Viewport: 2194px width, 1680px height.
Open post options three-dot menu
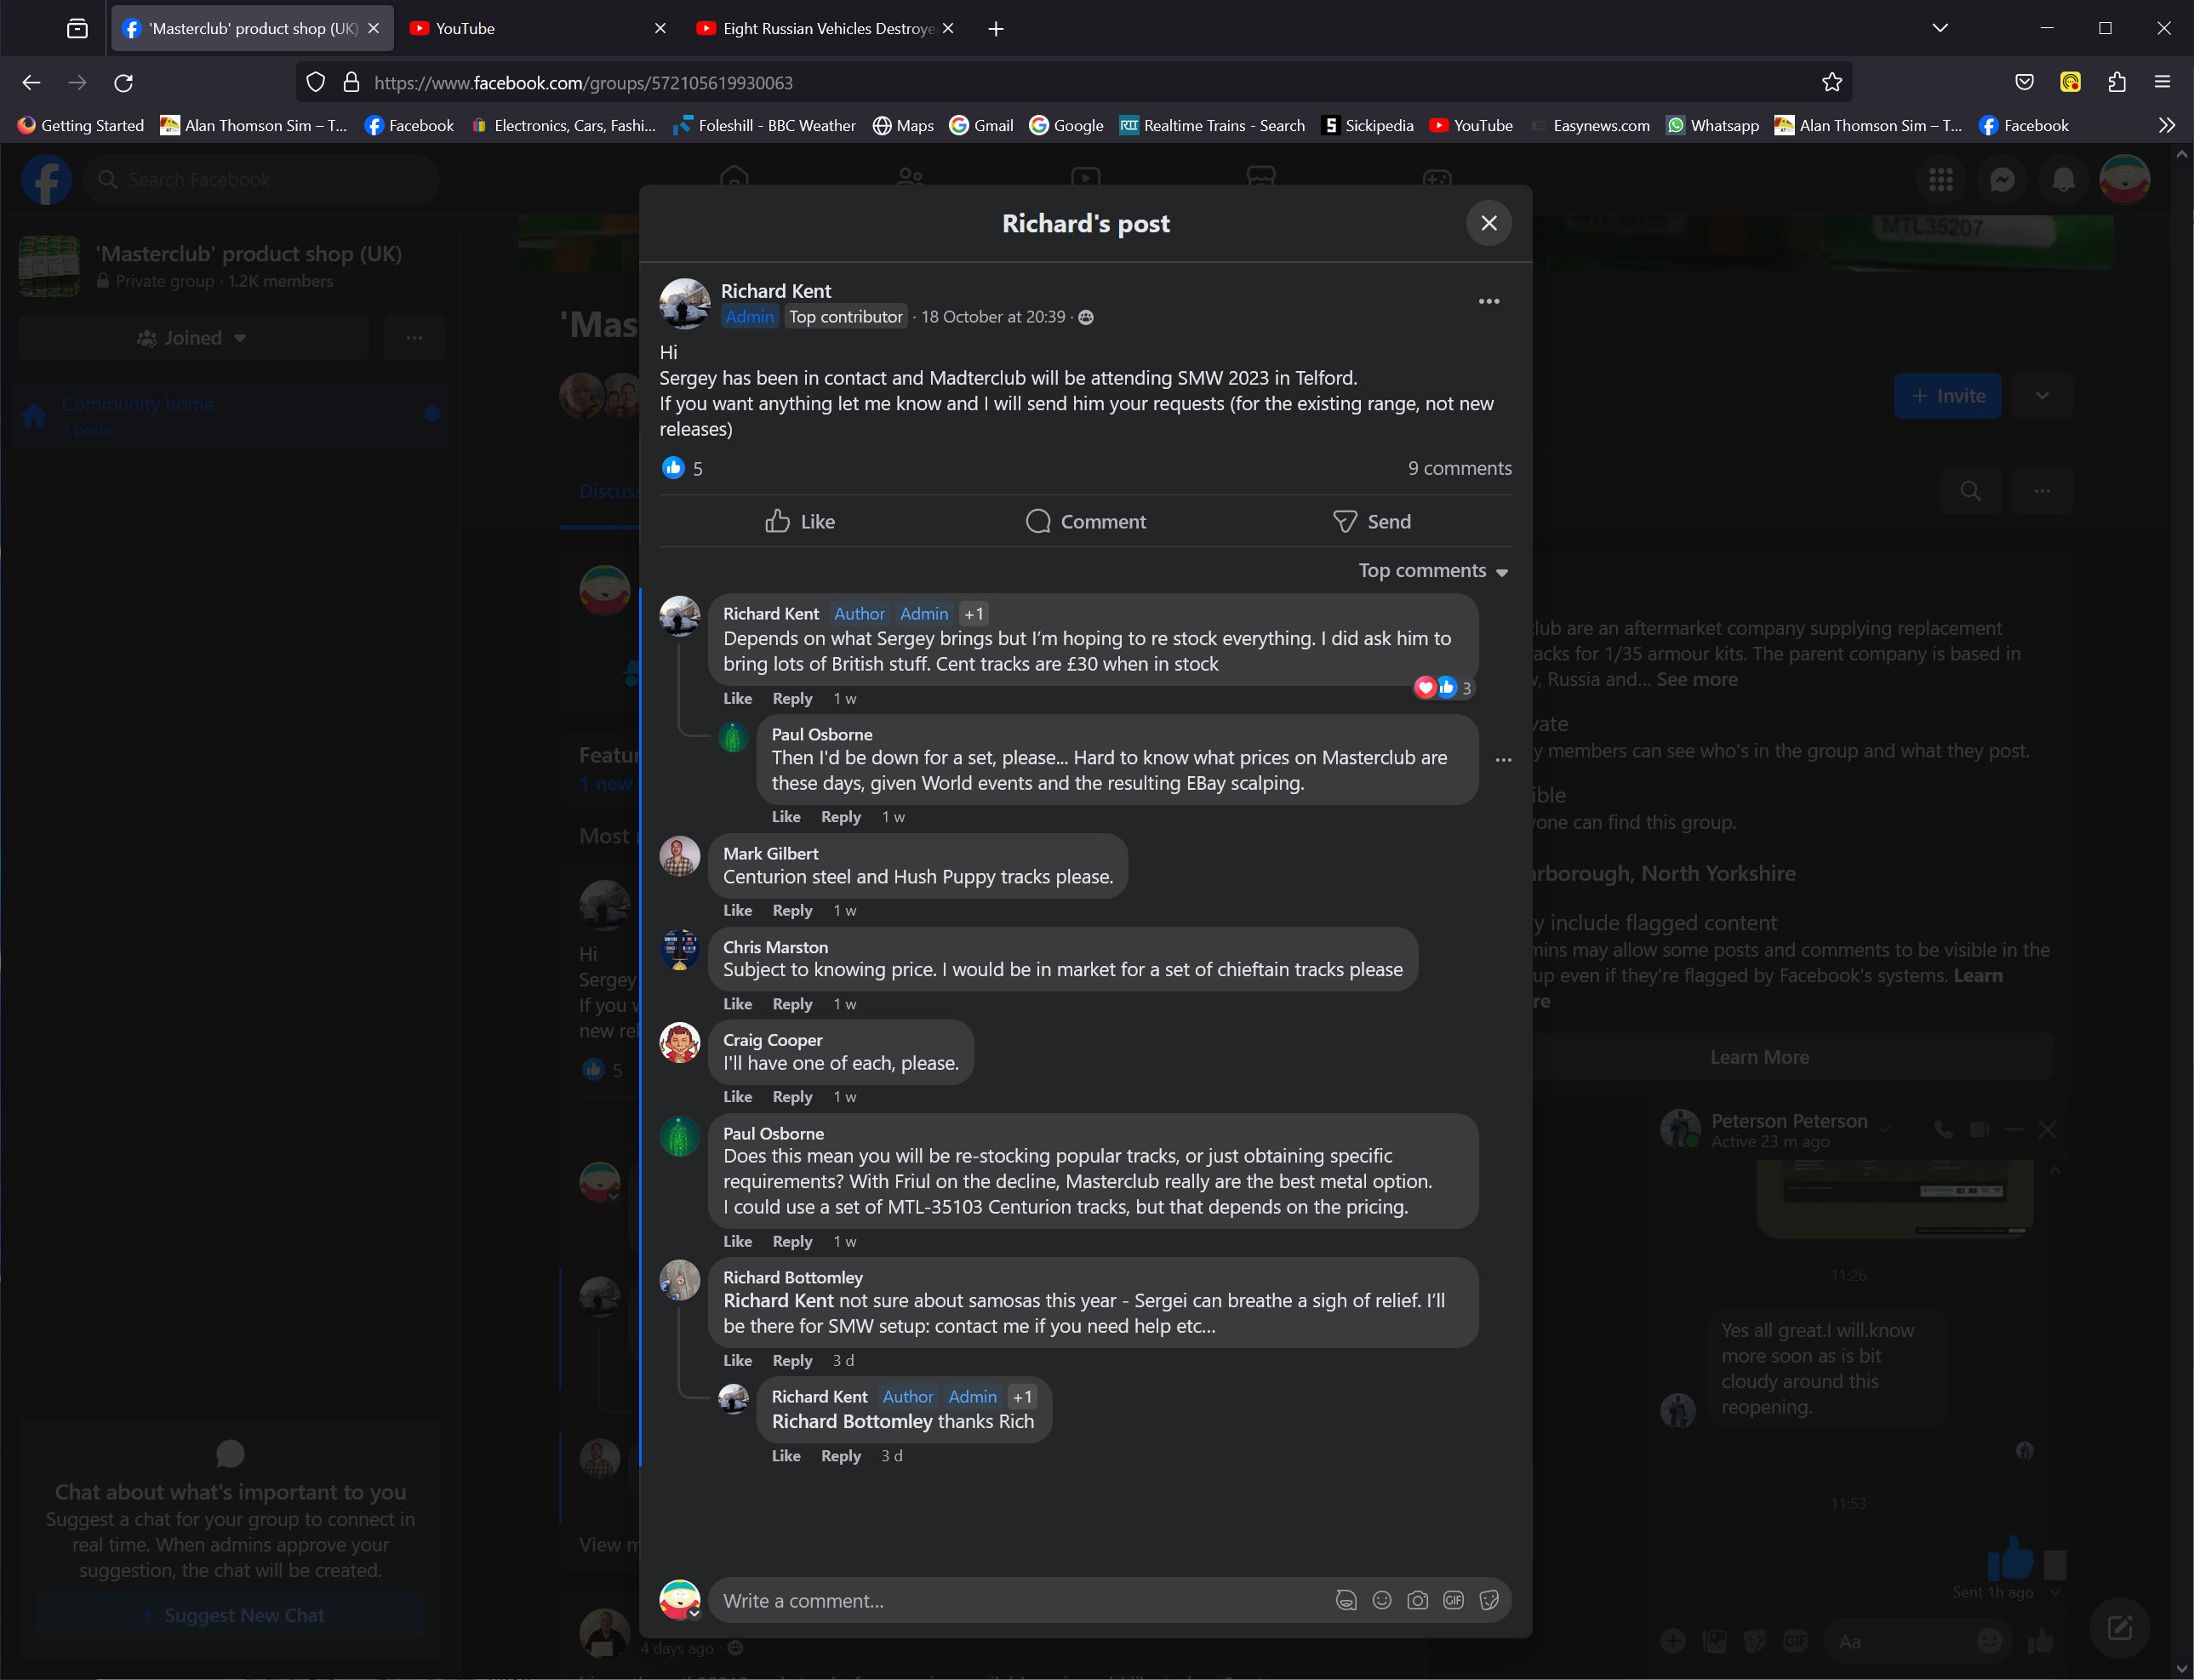pyautogui.click(x=1488, y=301)
